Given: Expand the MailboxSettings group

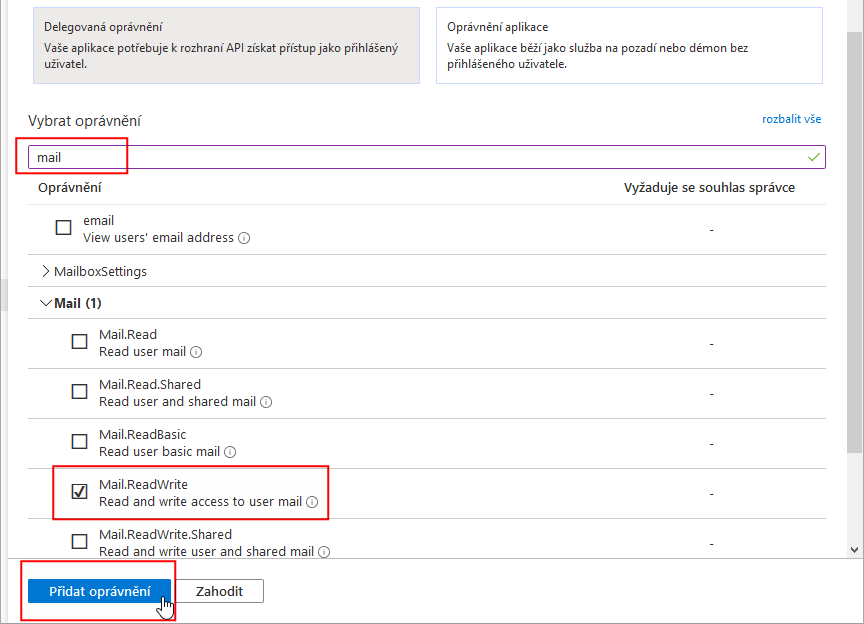Looking at the screenshot, I should [46, 271].
